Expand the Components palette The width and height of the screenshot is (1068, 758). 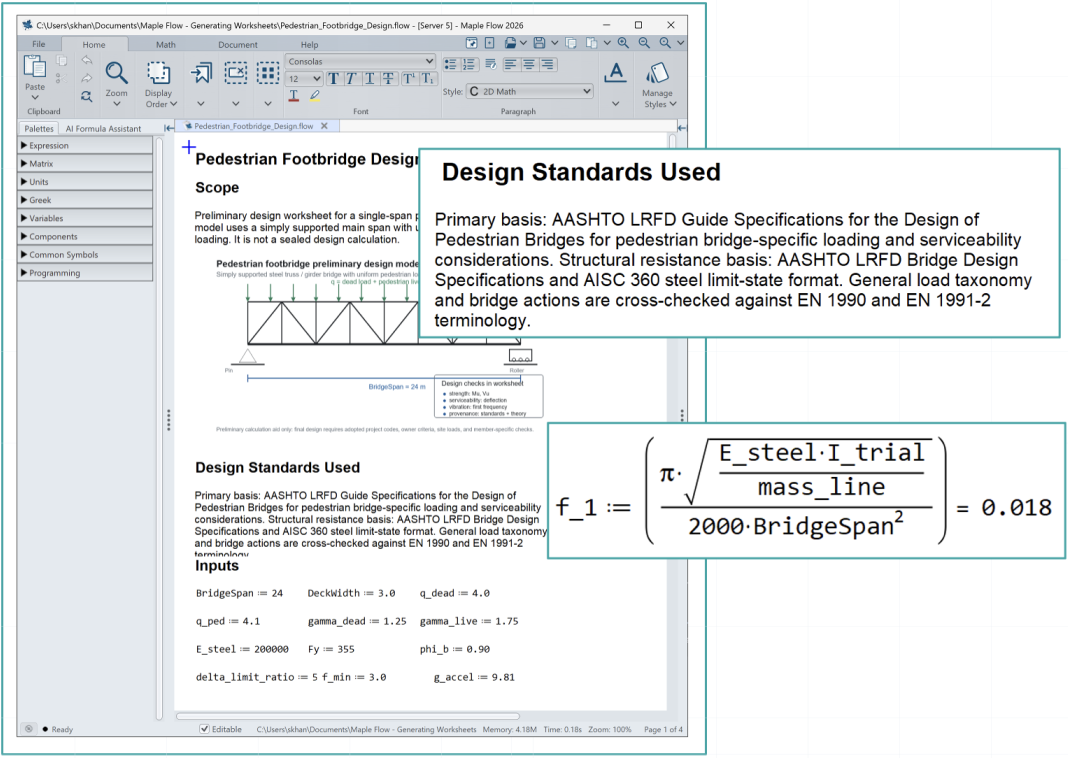[85, 236]
